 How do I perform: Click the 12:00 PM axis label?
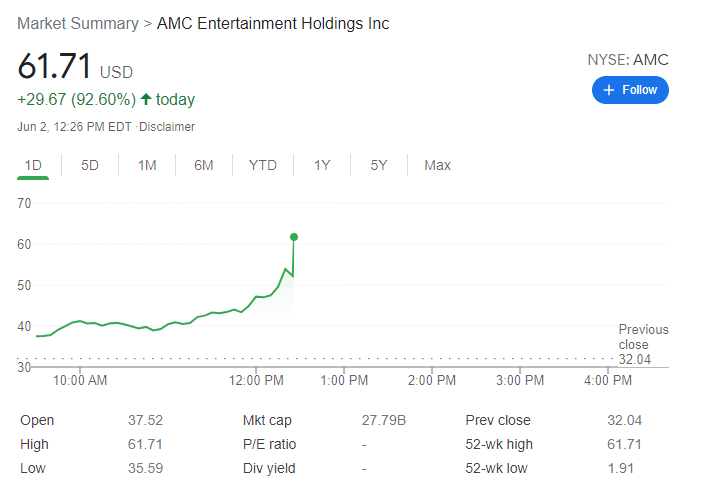click(x=258, y=380)
